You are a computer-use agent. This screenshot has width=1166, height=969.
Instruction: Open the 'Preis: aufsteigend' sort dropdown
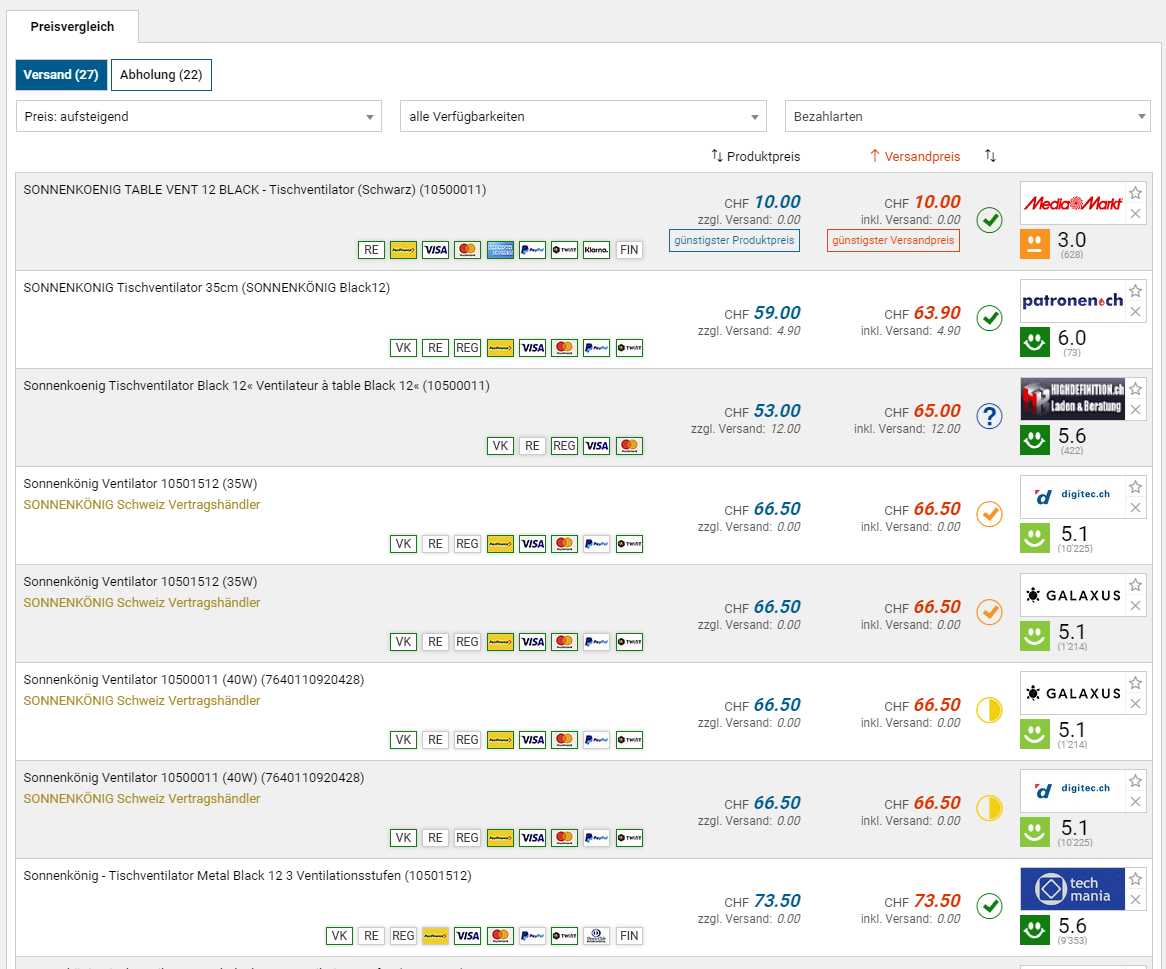tap(199, 117)
